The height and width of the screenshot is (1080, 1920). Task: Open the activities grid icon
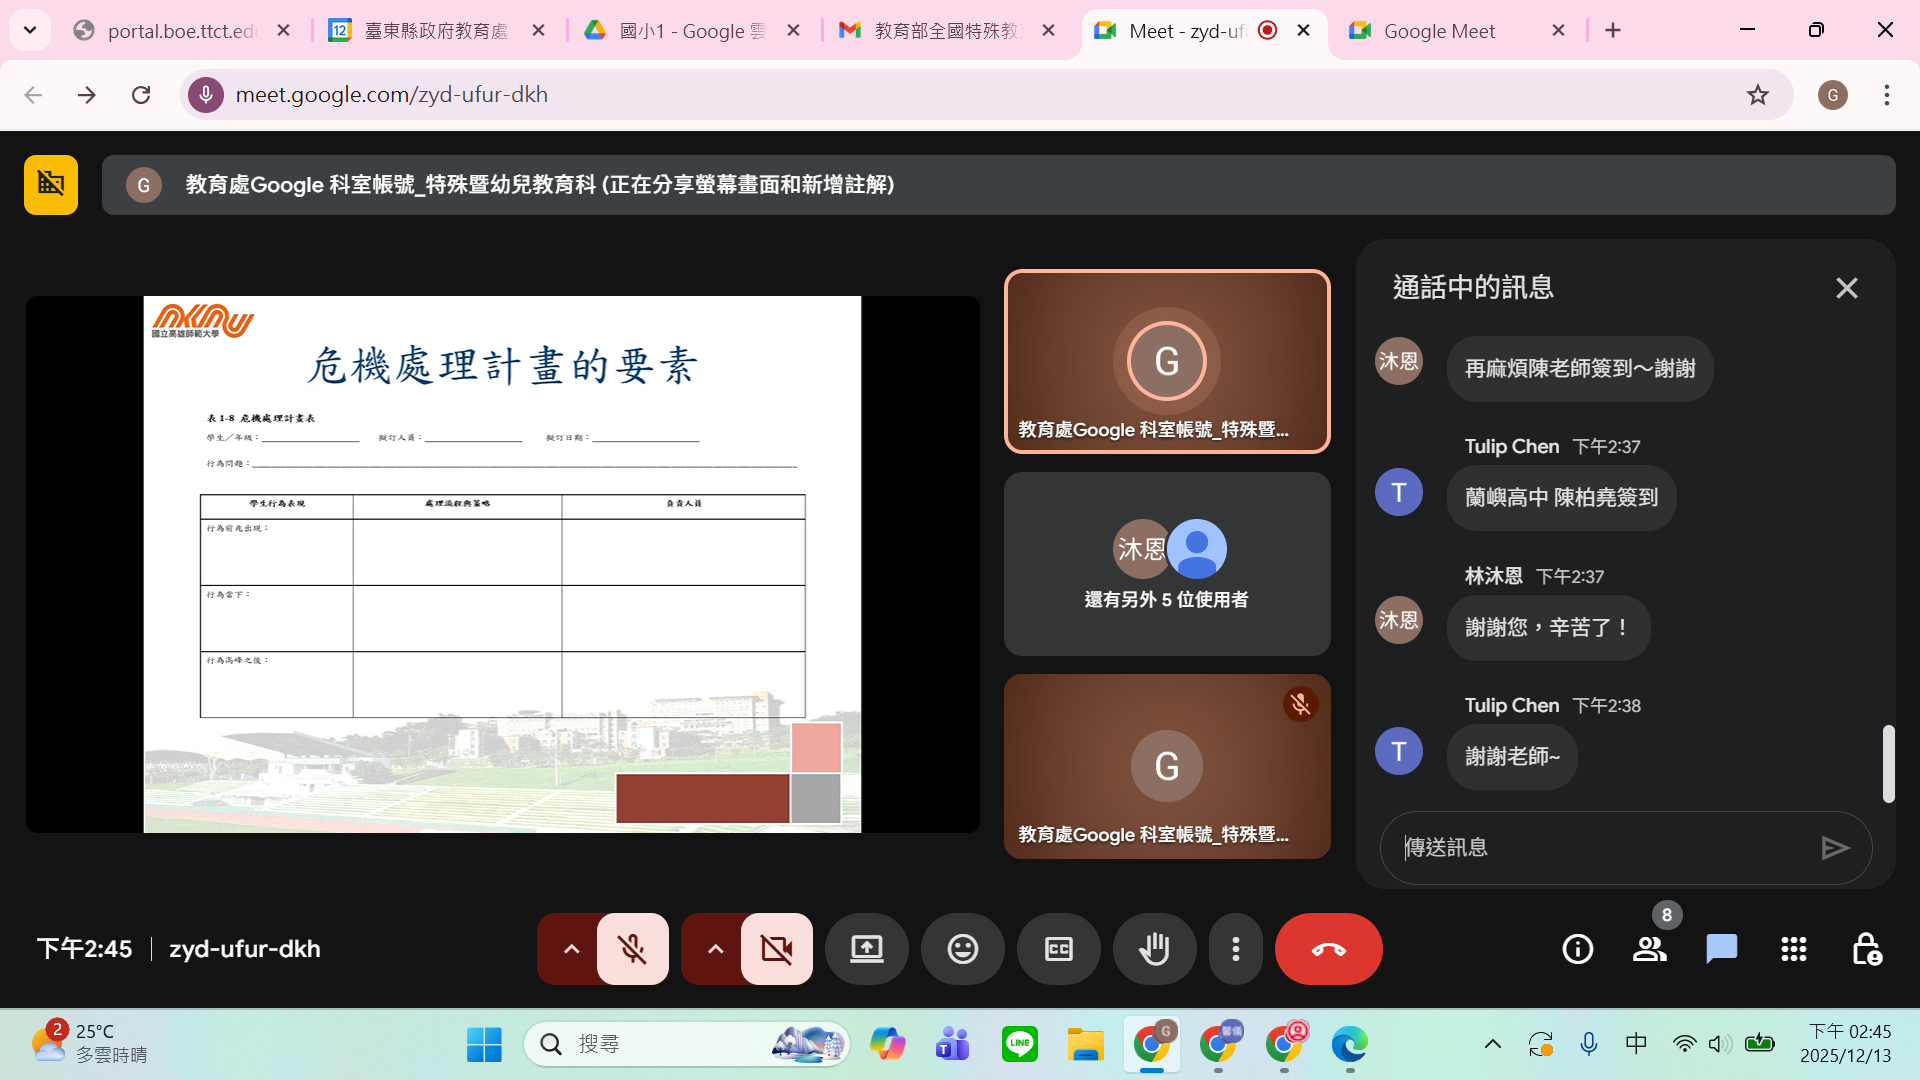pyautogui.click(x=1793, y=949)
